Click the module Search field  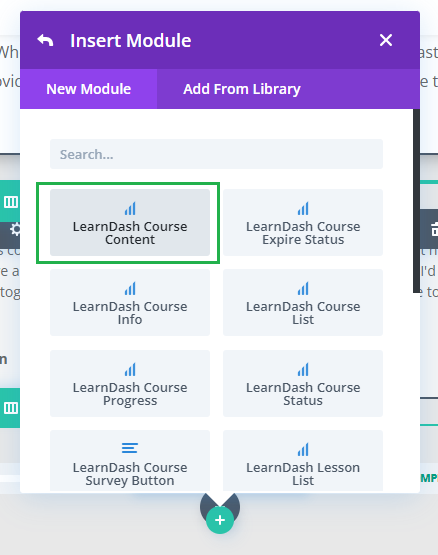(x=216, y=154)
